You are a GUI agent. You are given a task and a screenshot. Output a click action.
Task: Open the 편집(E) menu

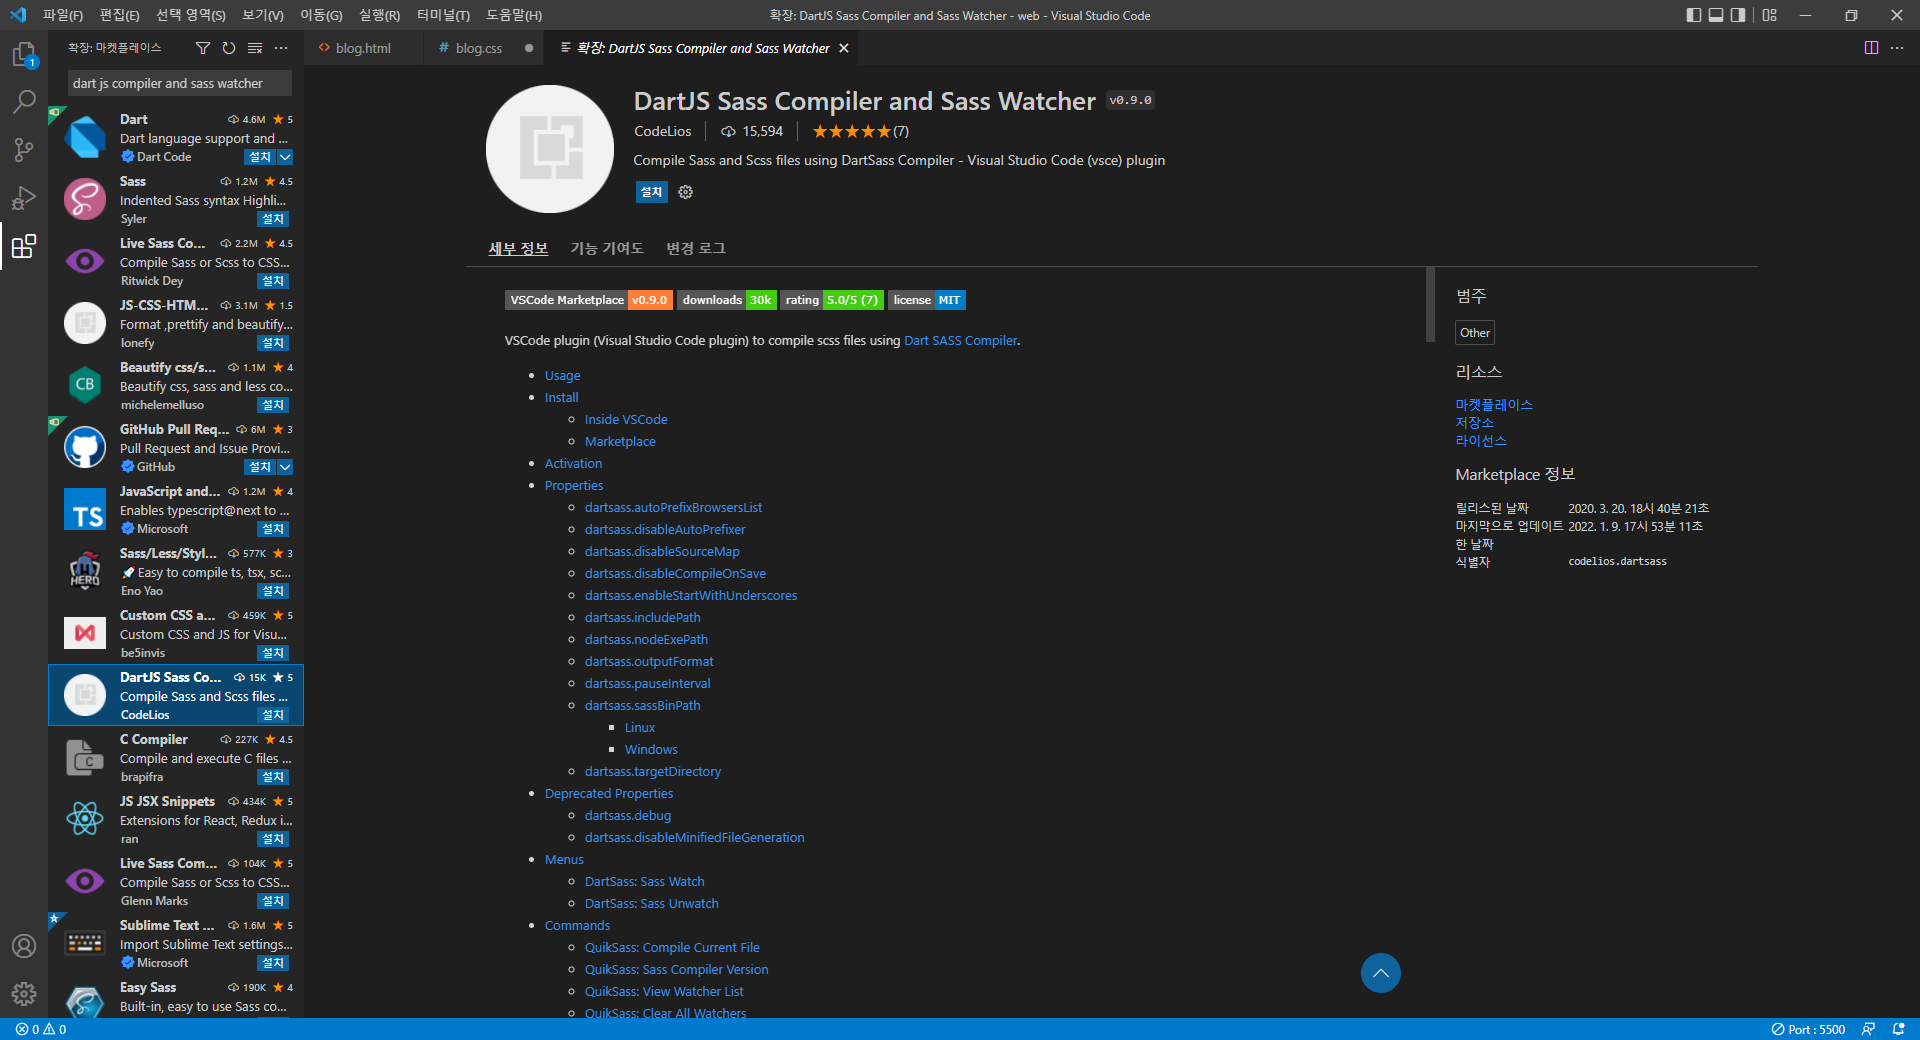119,15
